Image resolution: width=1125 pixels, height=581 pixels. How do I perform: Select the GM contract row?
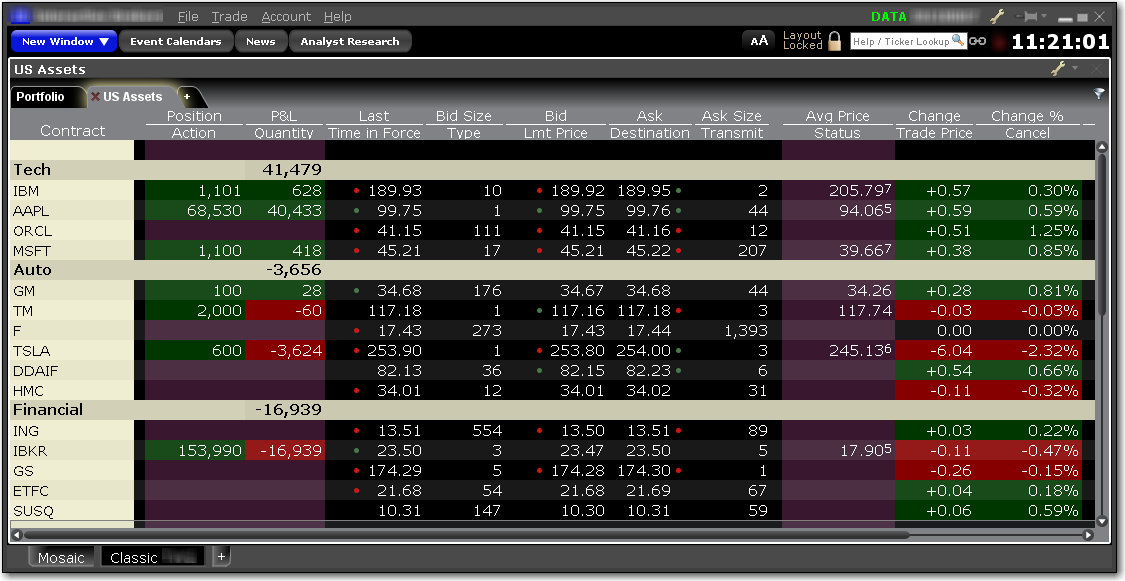(553, 290)
